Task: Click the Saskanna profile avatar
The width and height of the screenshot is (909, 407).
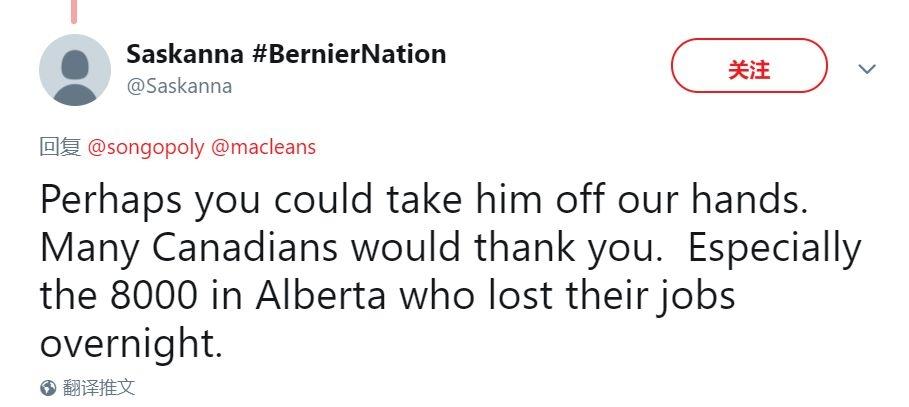Action: pos(74,69)
